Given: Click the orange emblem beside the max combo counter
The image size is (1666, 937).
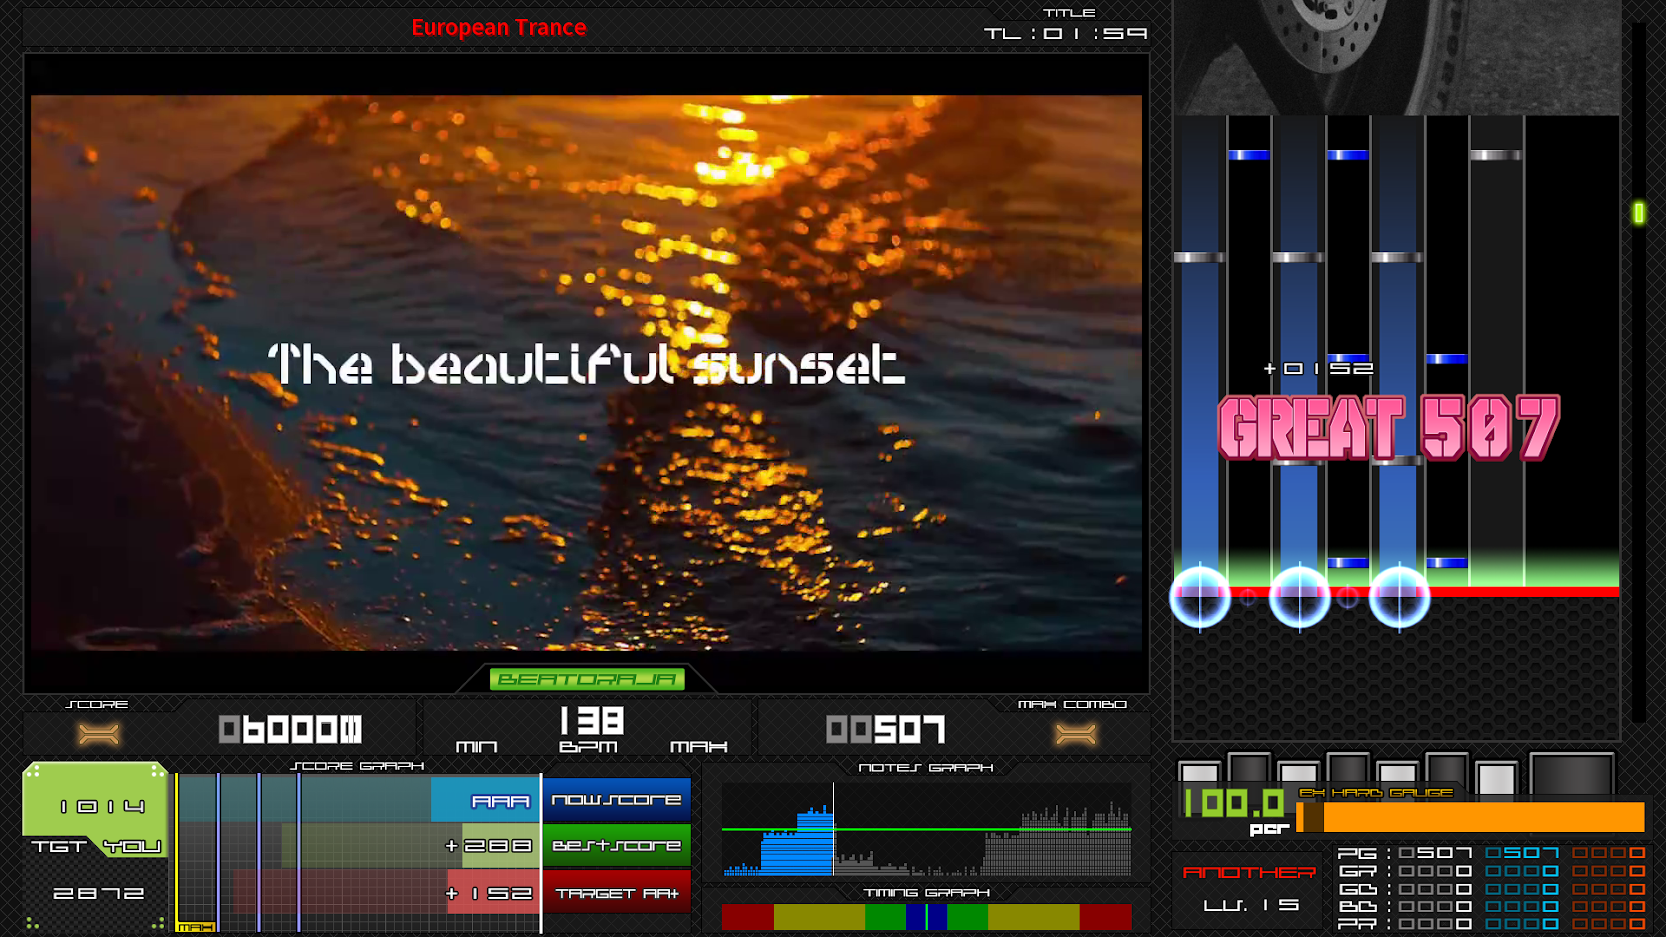Looking at the screenshot, I should 1076,735.
